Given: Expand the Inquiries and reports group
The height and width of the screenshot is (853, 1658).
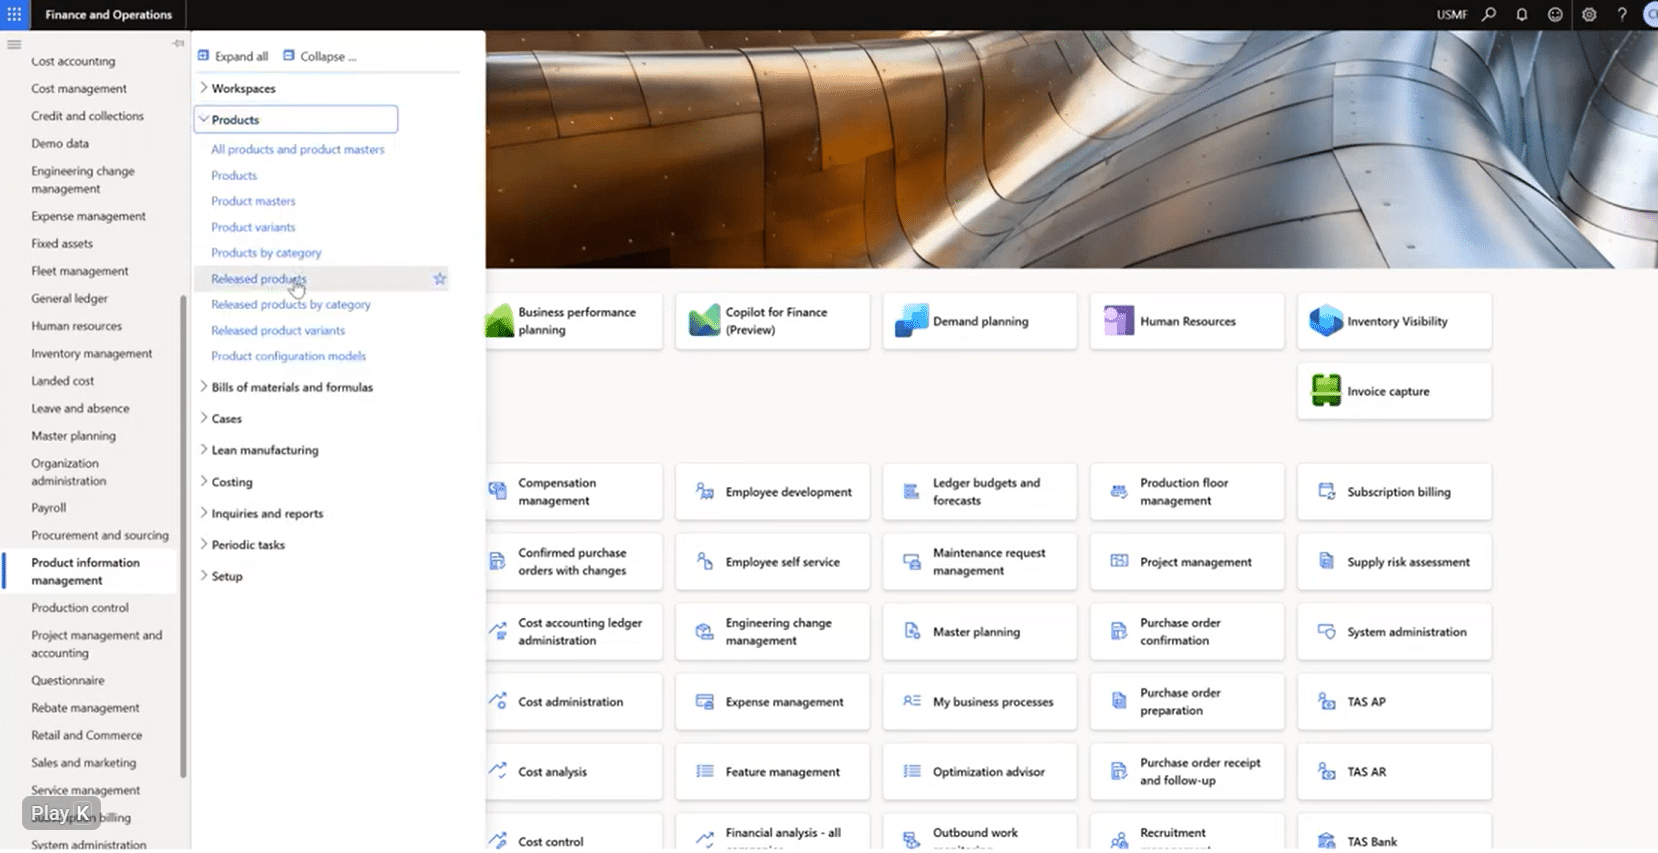Looking at the screenshot, I should 204,513.
